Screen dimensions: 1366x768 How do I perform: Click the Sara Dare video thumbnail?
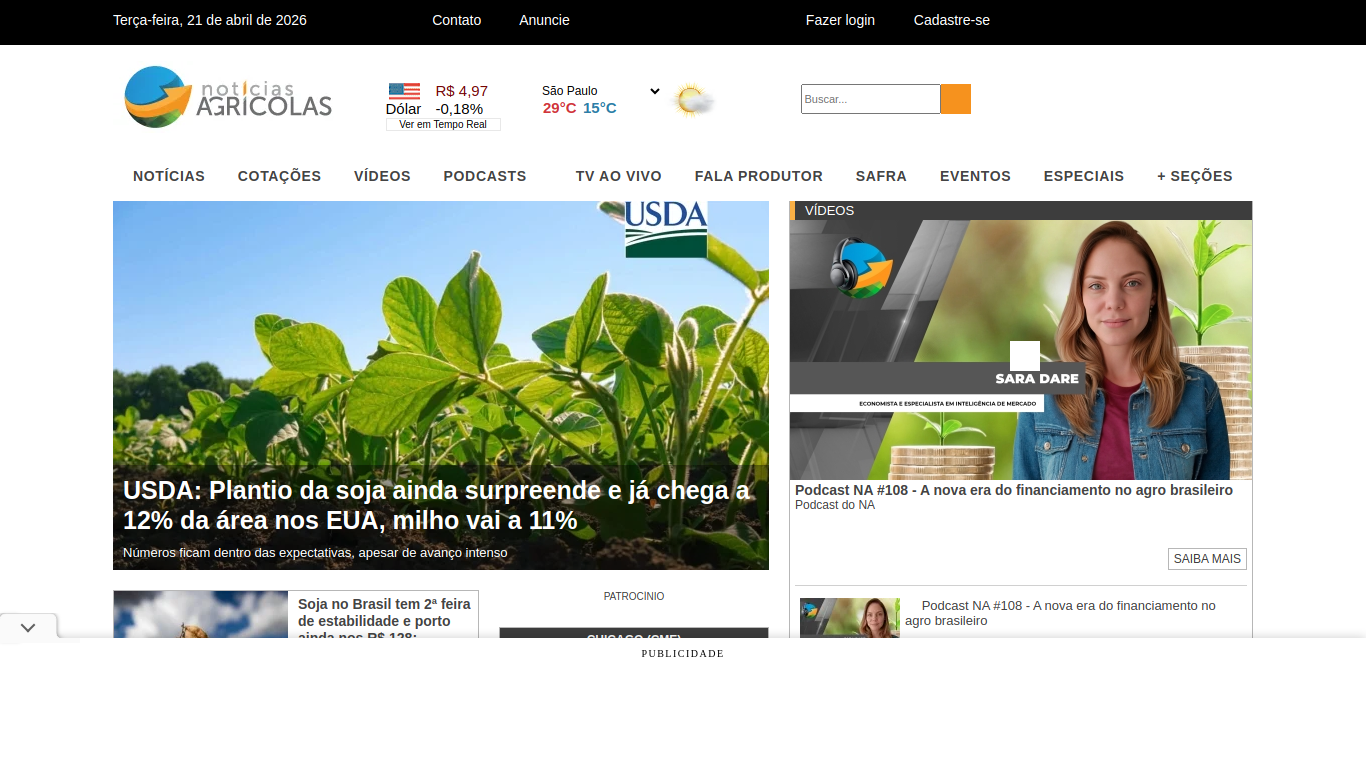(1021, 350)
